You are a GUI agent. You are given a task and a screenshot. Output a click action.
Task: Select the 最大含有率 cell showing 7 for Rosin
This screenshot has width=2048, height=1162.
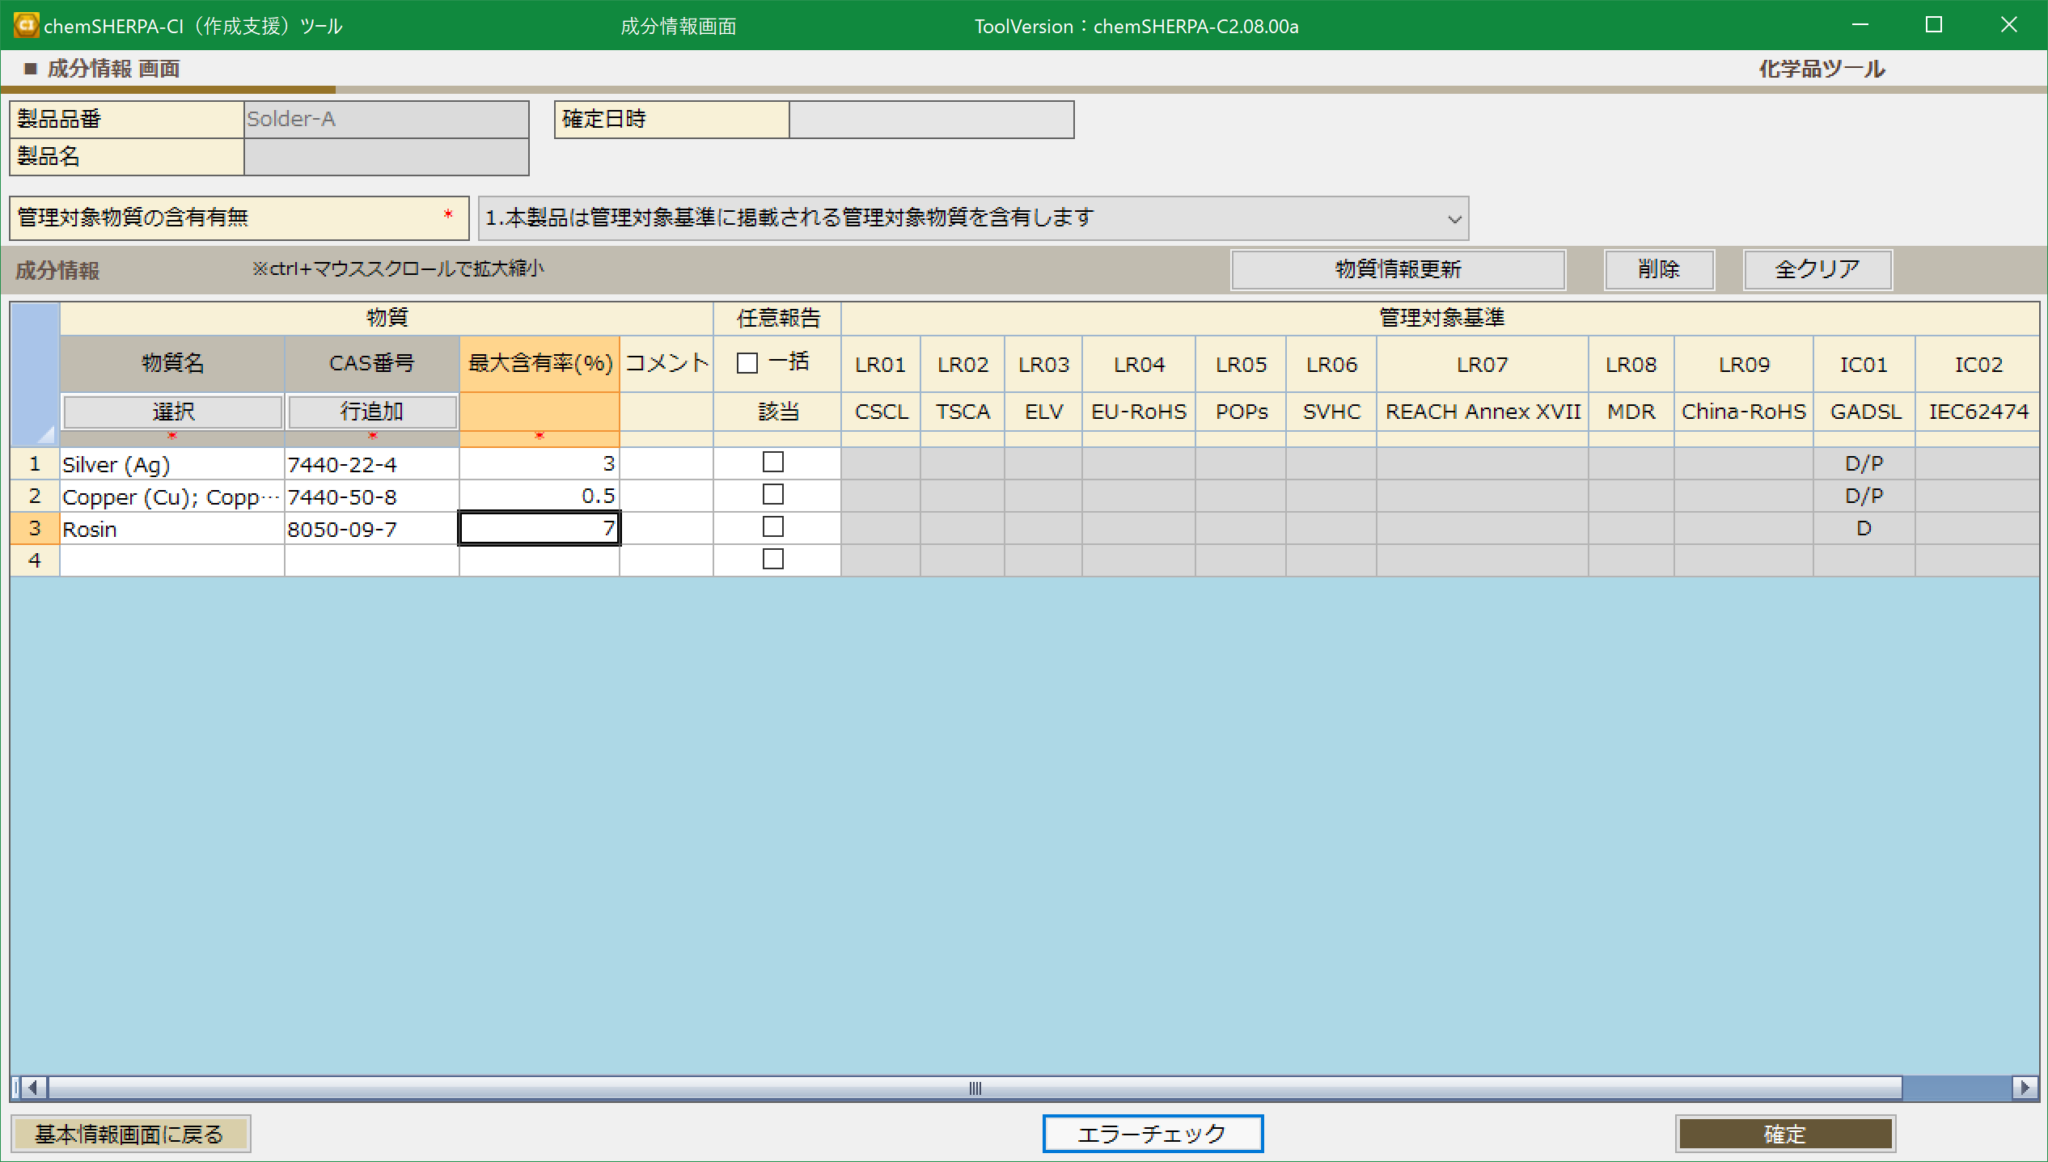click(x=539, y=528)
